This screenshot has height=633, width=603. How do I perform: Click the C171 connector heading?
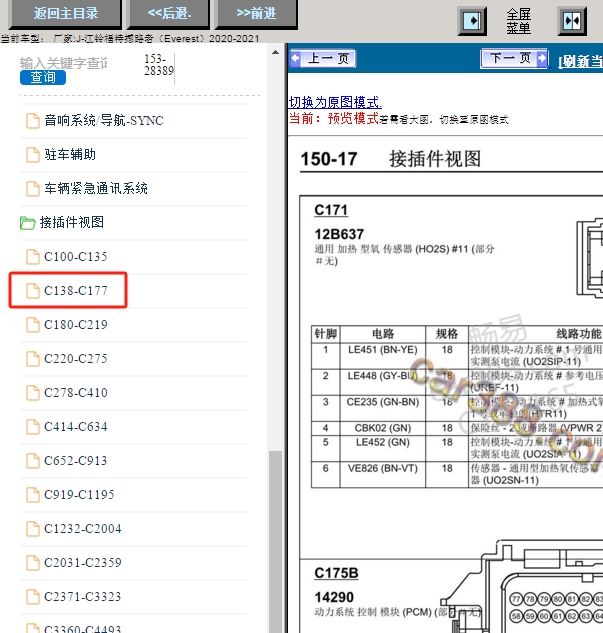[x=331, y=210]
